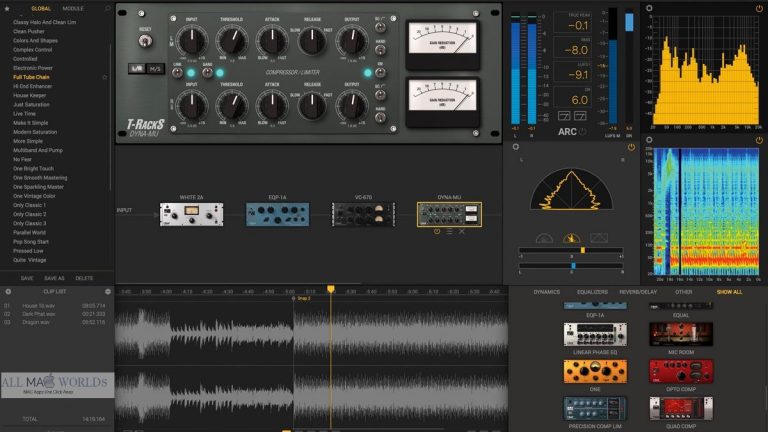Click the upper channel THRESHOLD knob
Image resolution: width=768 pixels, height=432 pixels.
point(232,41)
